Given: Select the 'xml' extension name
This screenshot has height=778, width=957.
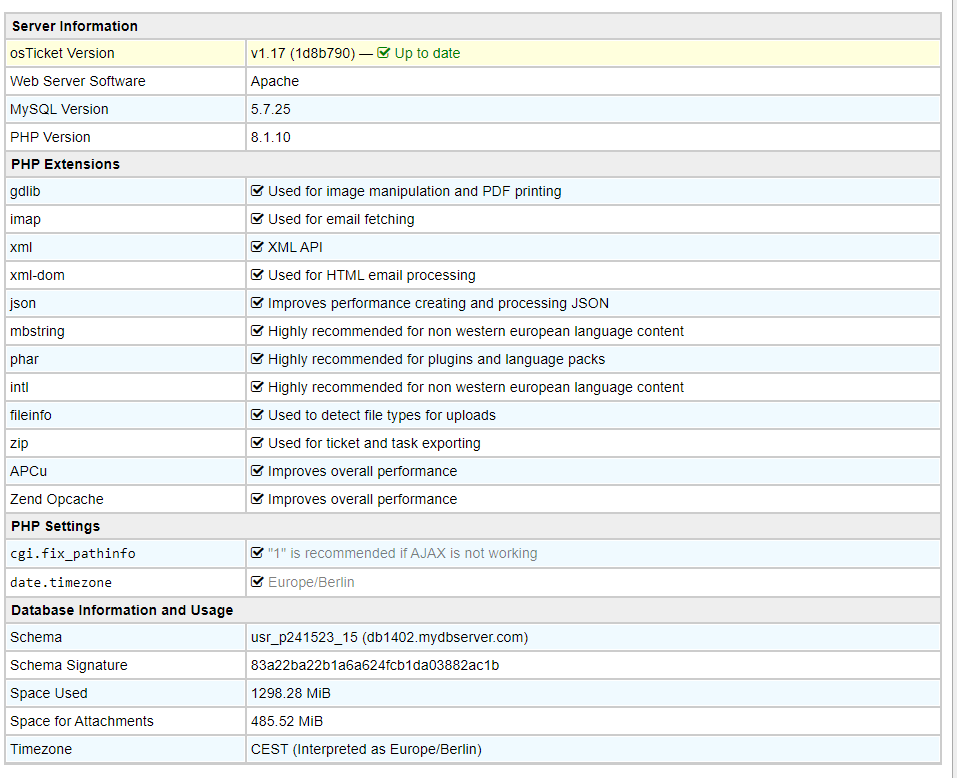Looking at the screenshot, I should 21,247.
